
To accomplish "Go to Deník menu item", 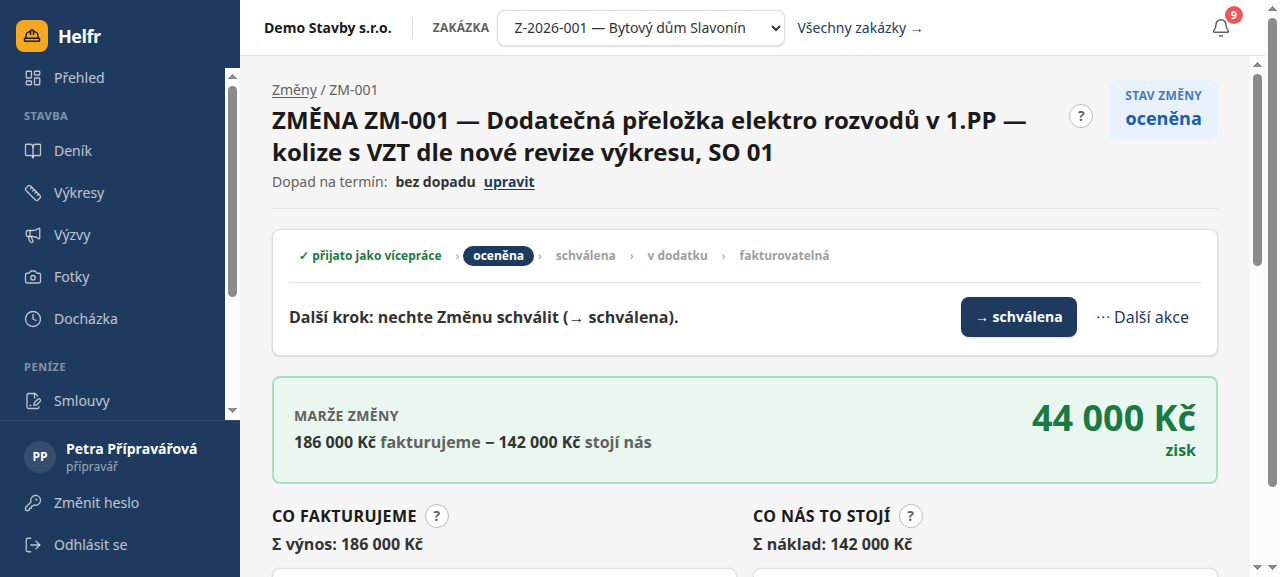I will pyautogui.click(x=112, y=151).
